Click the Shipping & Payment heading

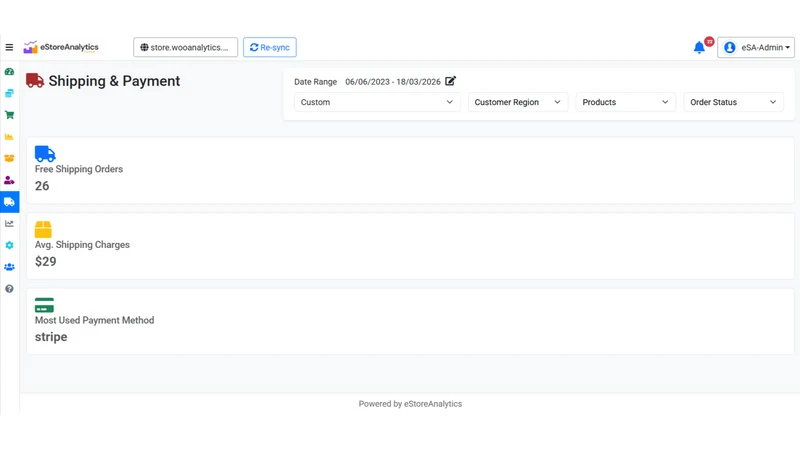pos(114,81)
